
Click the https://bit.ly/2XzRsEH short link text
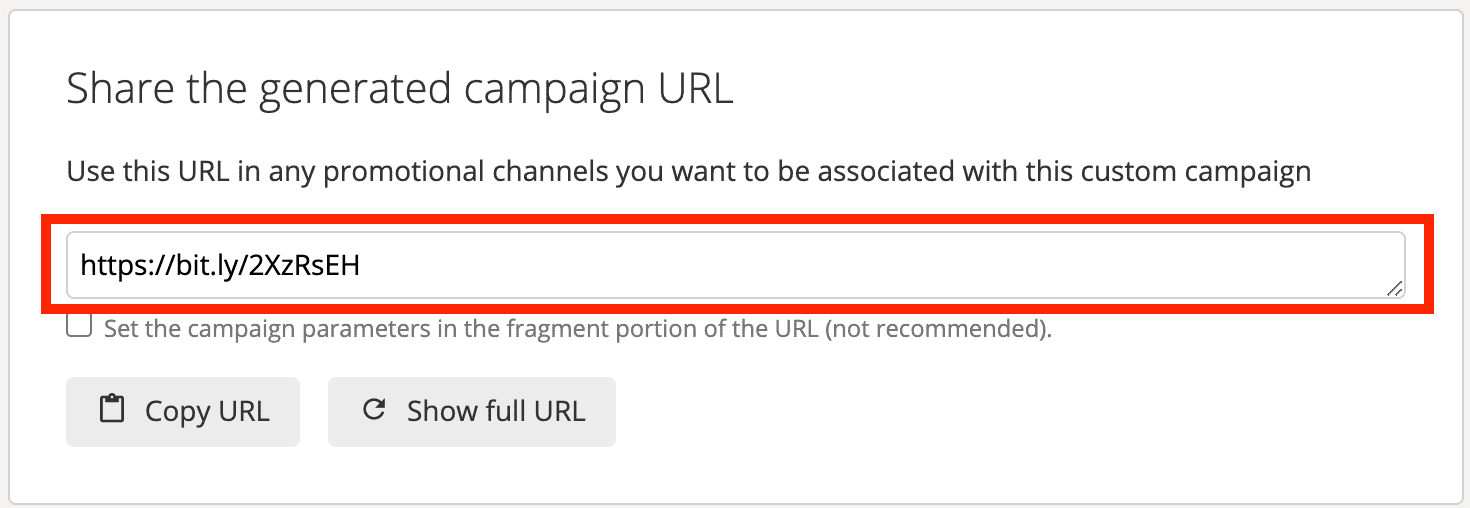(219, 266)
